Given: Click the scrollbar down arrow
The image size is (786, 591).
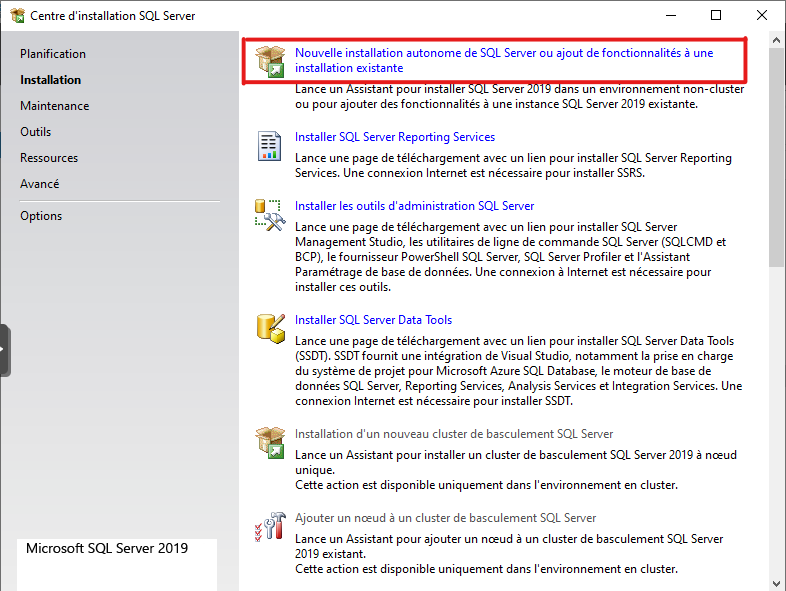Looking at the screenshot, I should [777, 581].
